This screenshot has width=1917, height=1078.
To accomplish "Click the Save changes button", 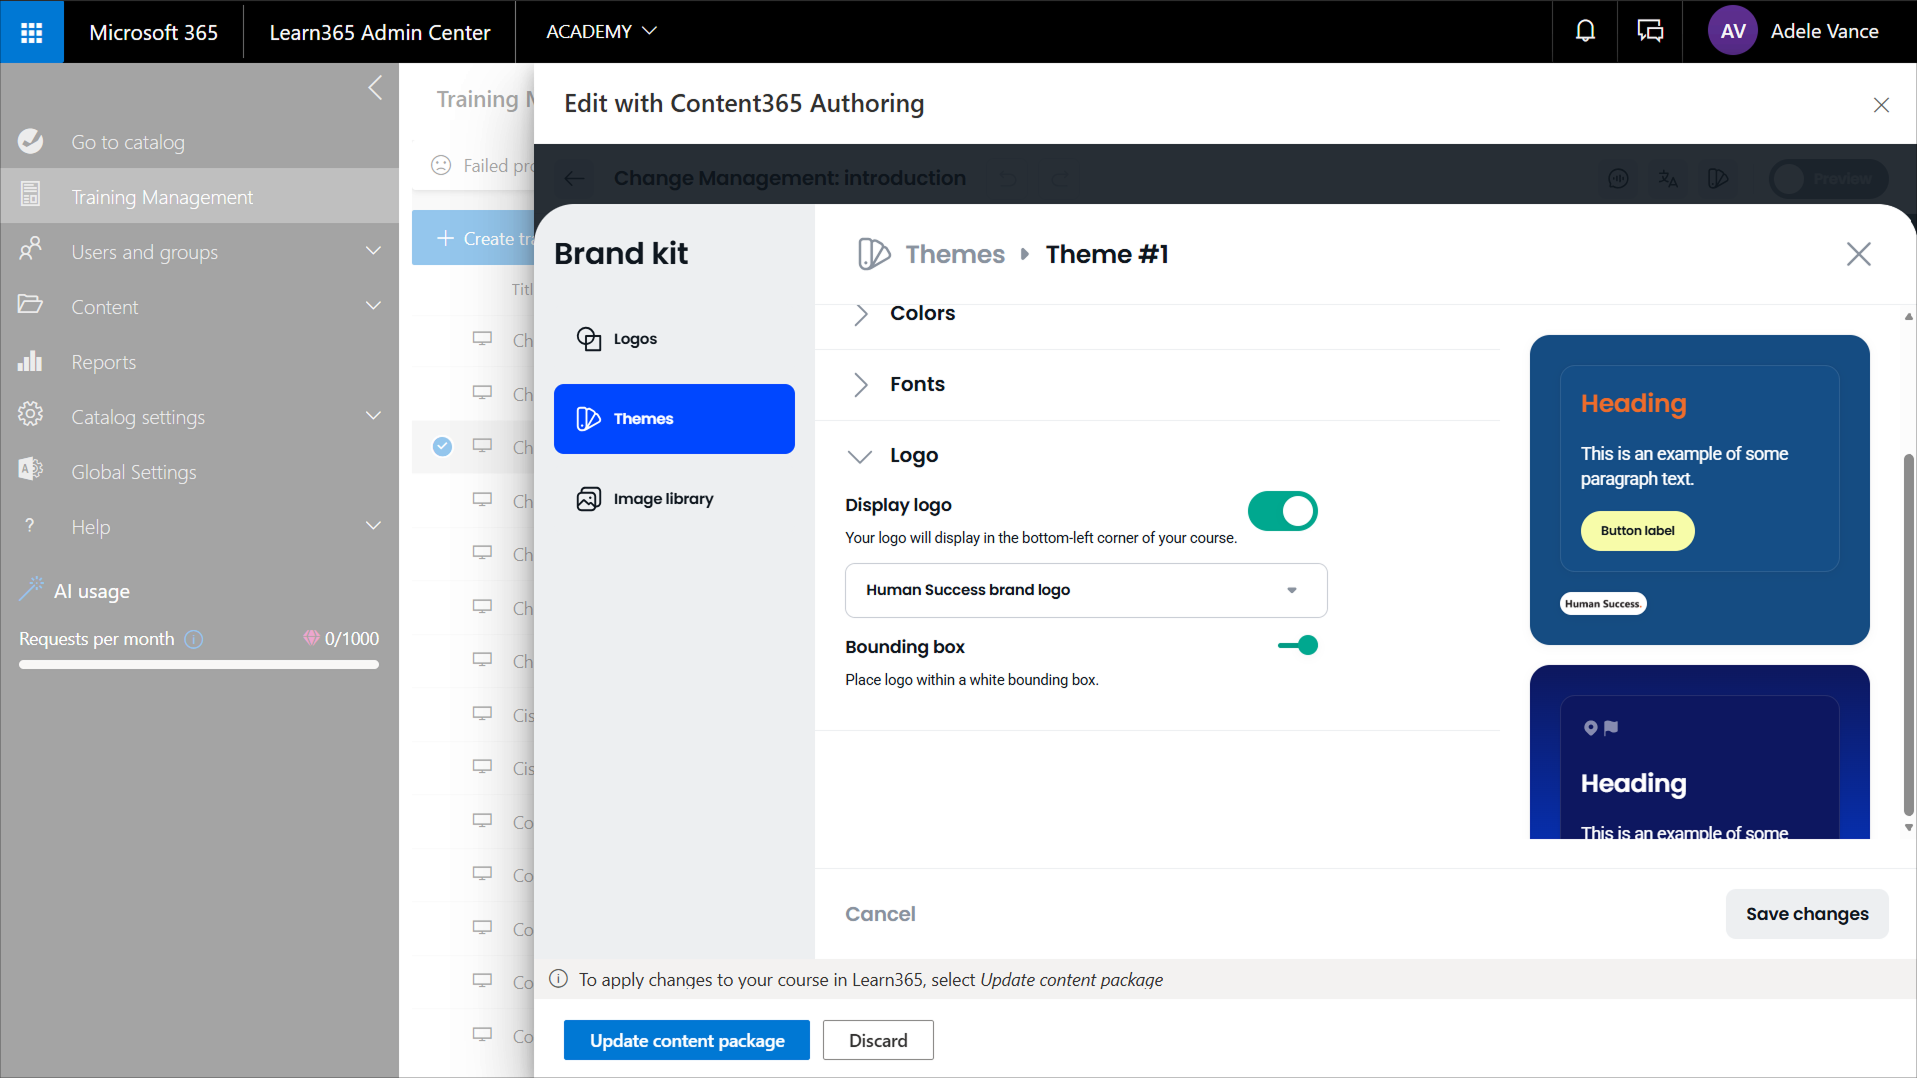I will coord(1806,914).
